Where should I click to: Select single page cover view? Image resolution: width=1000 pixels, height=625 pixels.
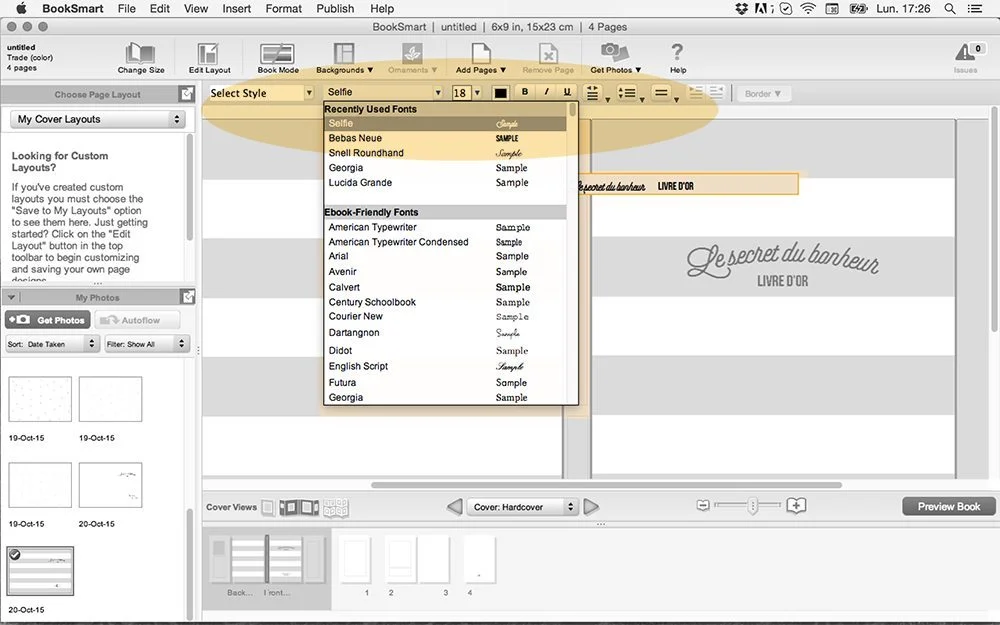[x=268, y=507]
